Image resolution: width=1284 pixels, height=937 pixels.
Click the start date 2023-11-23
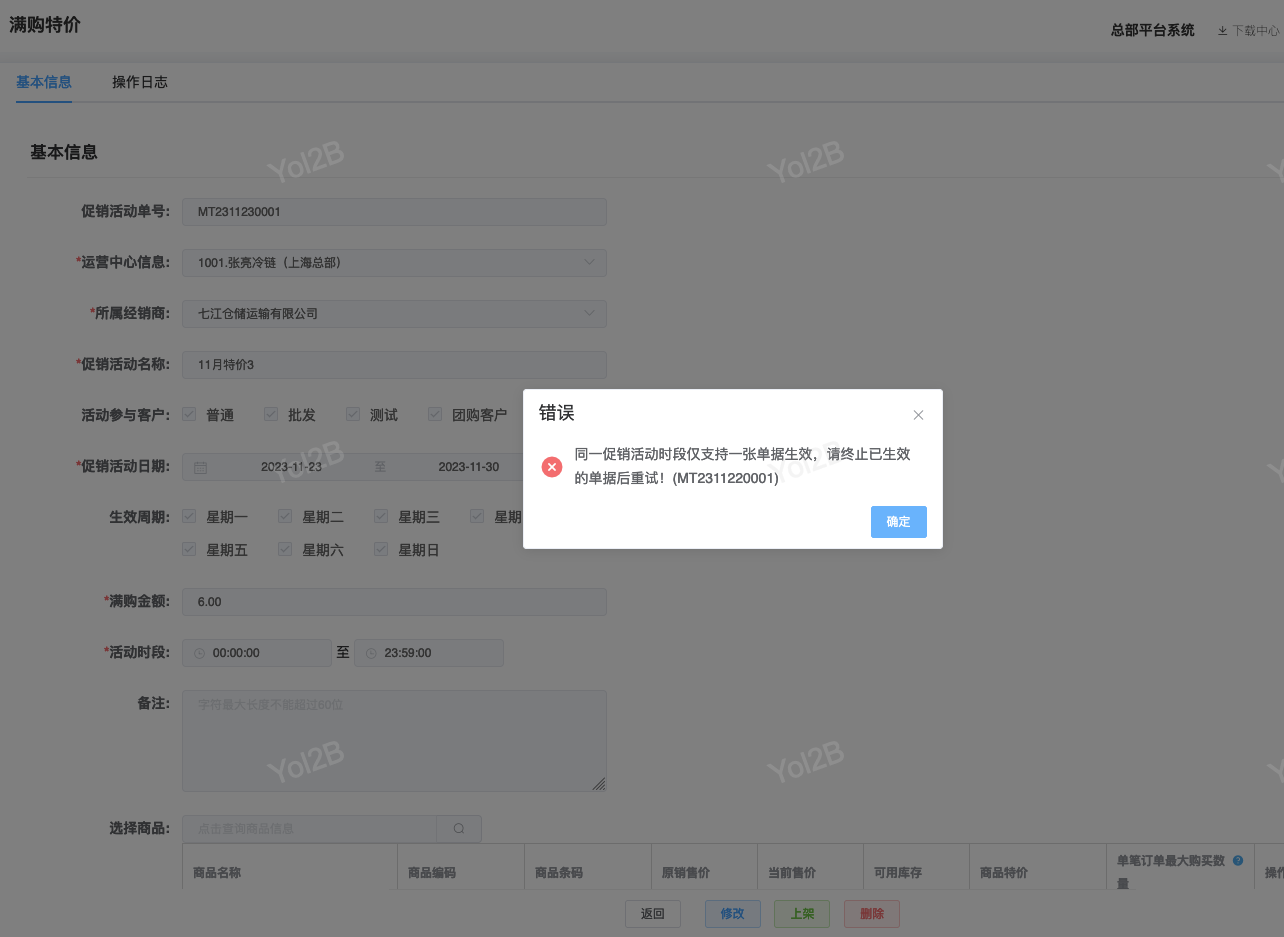[291, 467]
